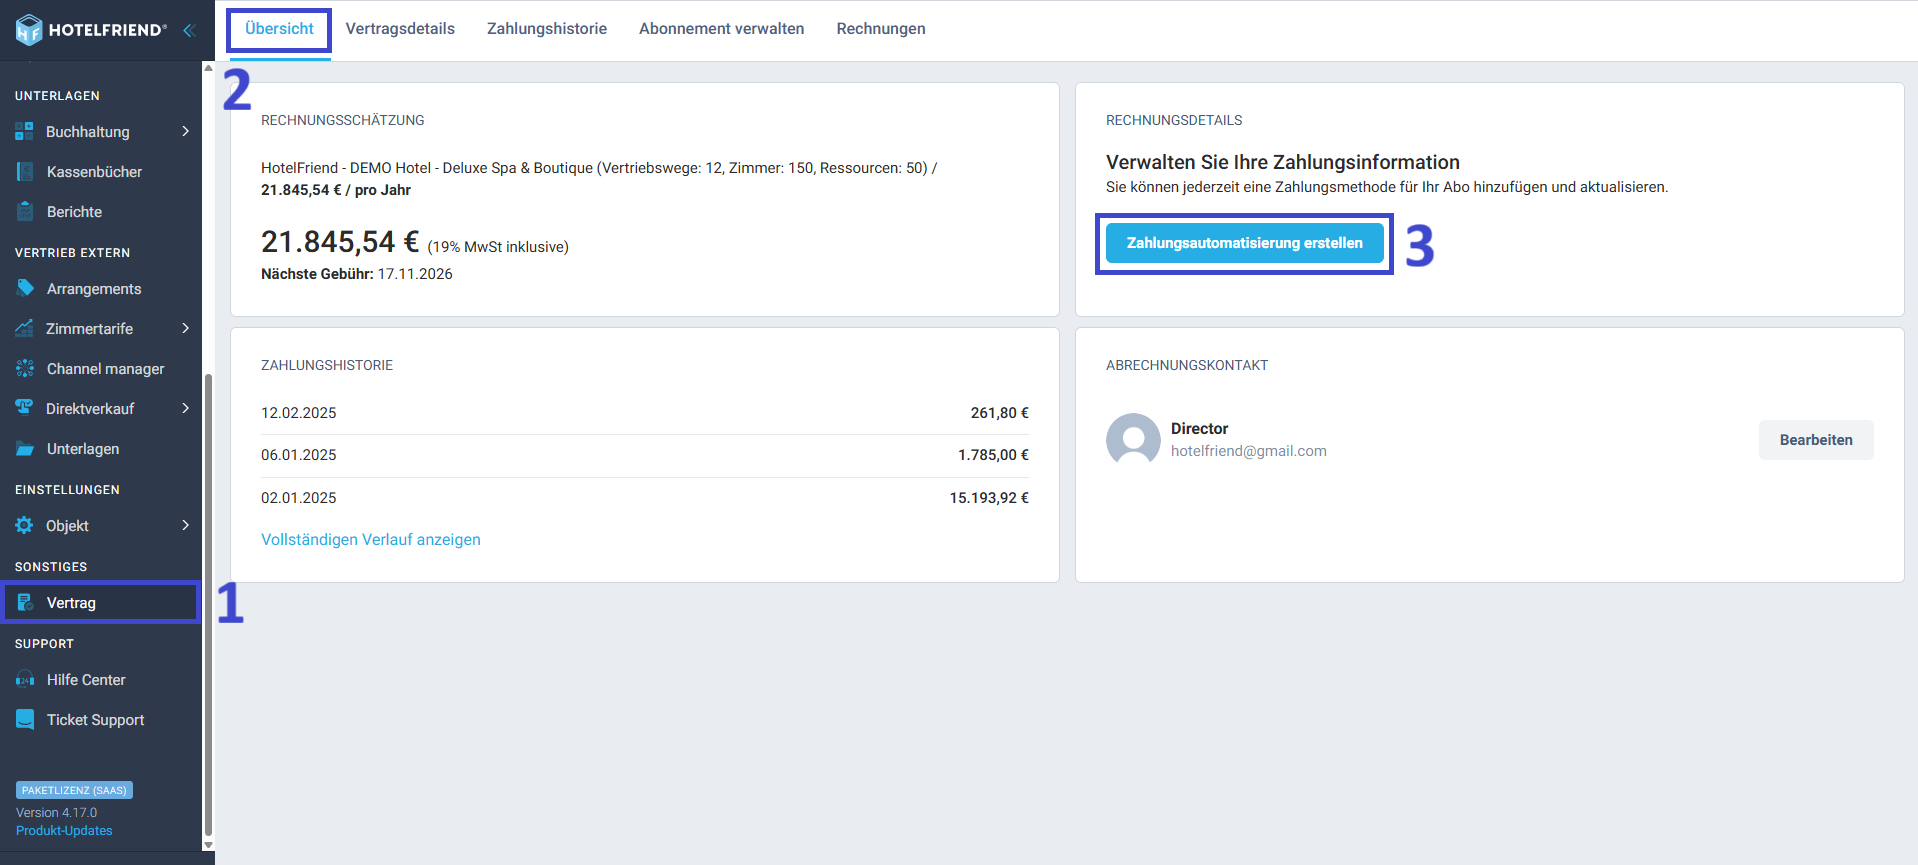Click Zahlungsautomatisierung erstellen button
This screenshot has height=865, width=1918.
(1244, 243)
